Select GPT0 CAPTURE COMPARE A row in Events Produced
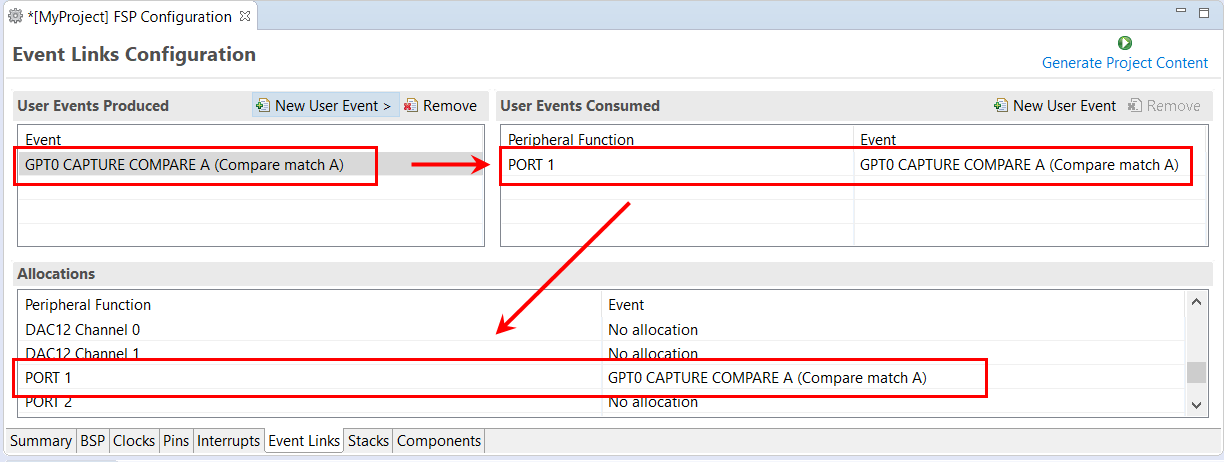The image size is (1224, 462). point(251,165)
